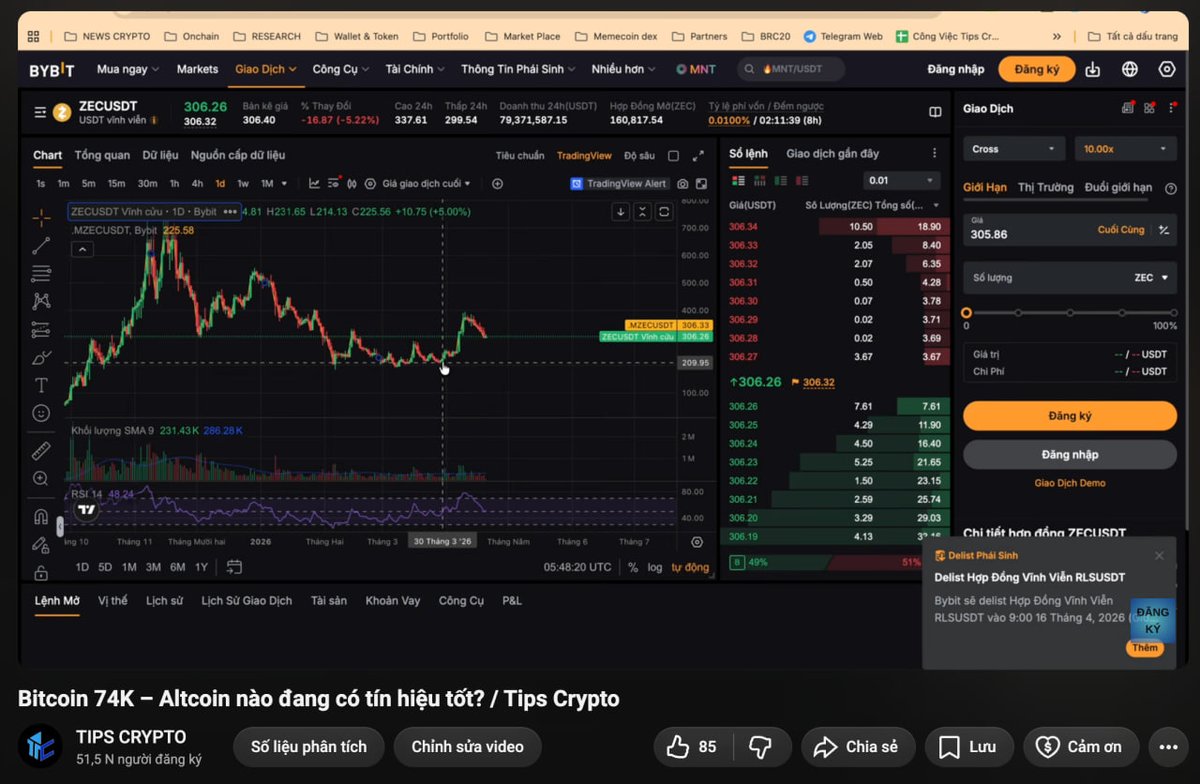Open the header settings gear icon
The height and width of the screenshot is (784, 1200).
(1167, 69)
